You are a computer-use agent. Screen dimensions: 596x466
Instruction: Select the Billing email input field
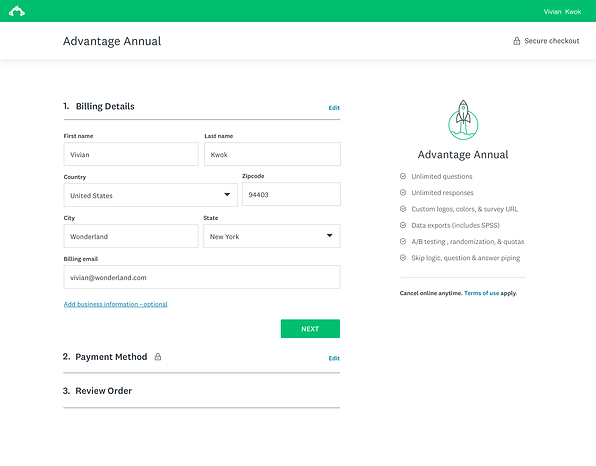(x=202, y=277)
